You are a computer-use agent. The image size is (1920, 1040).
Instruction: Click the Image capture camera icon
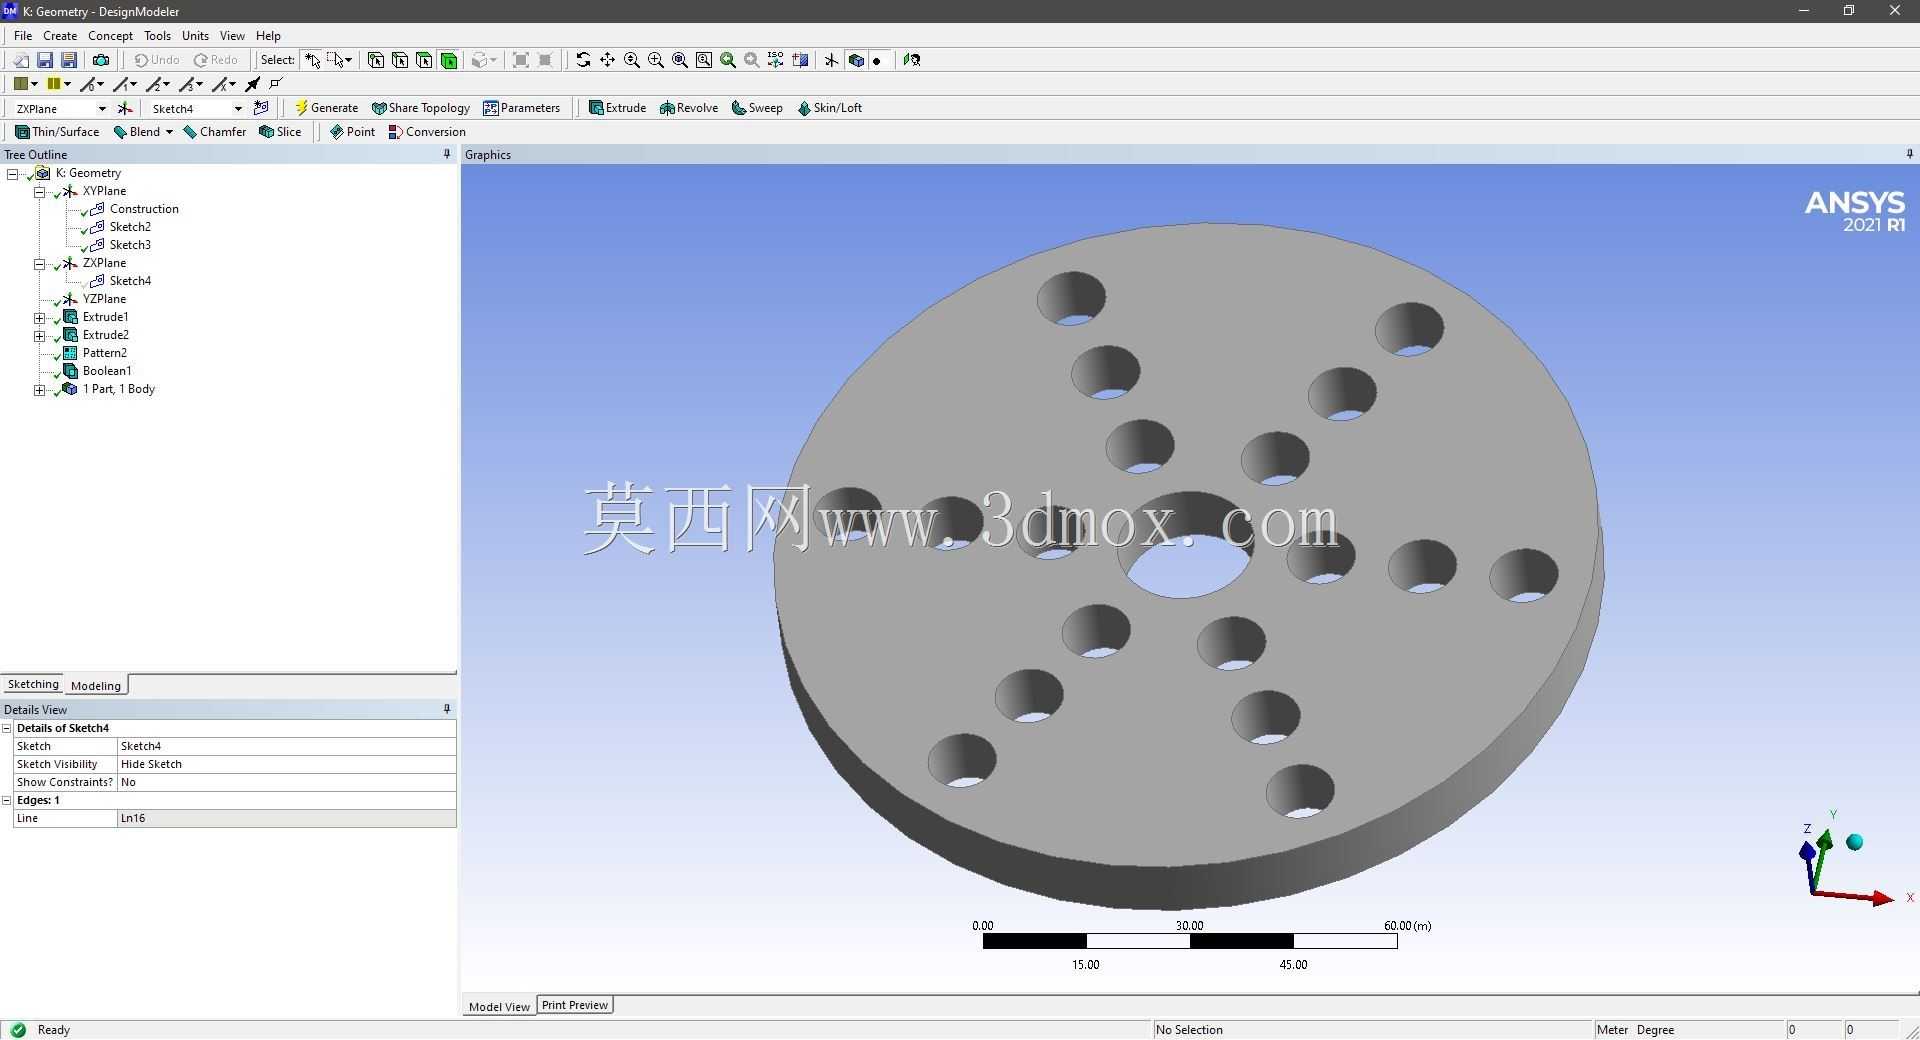(101, 60)
